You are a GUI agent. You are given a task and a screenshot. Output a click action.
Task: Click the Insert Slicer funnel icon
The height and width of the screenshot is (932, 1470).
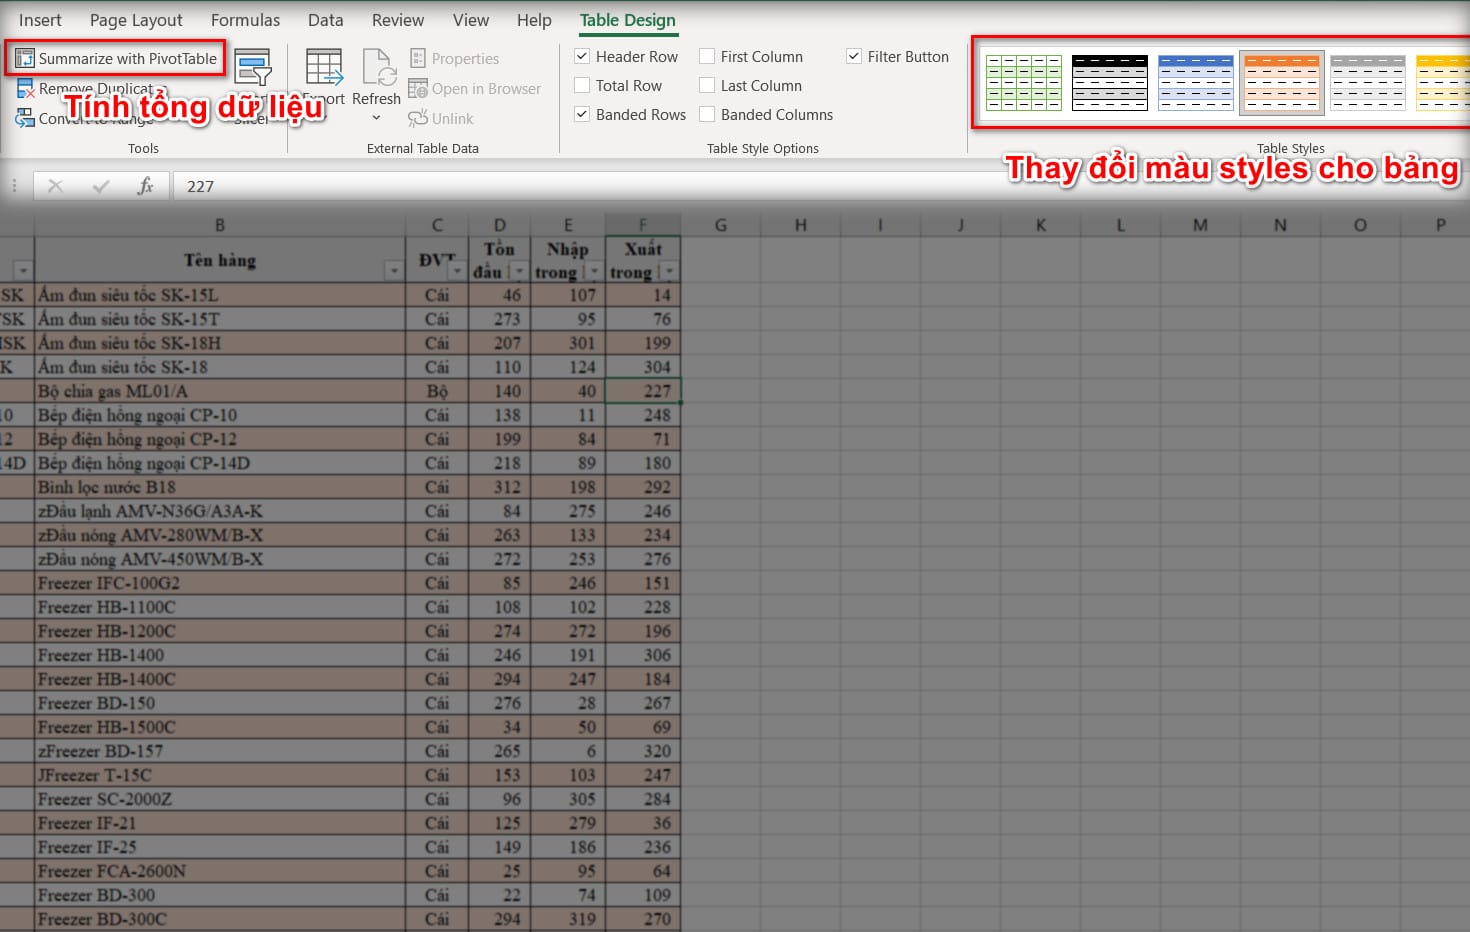253,68
